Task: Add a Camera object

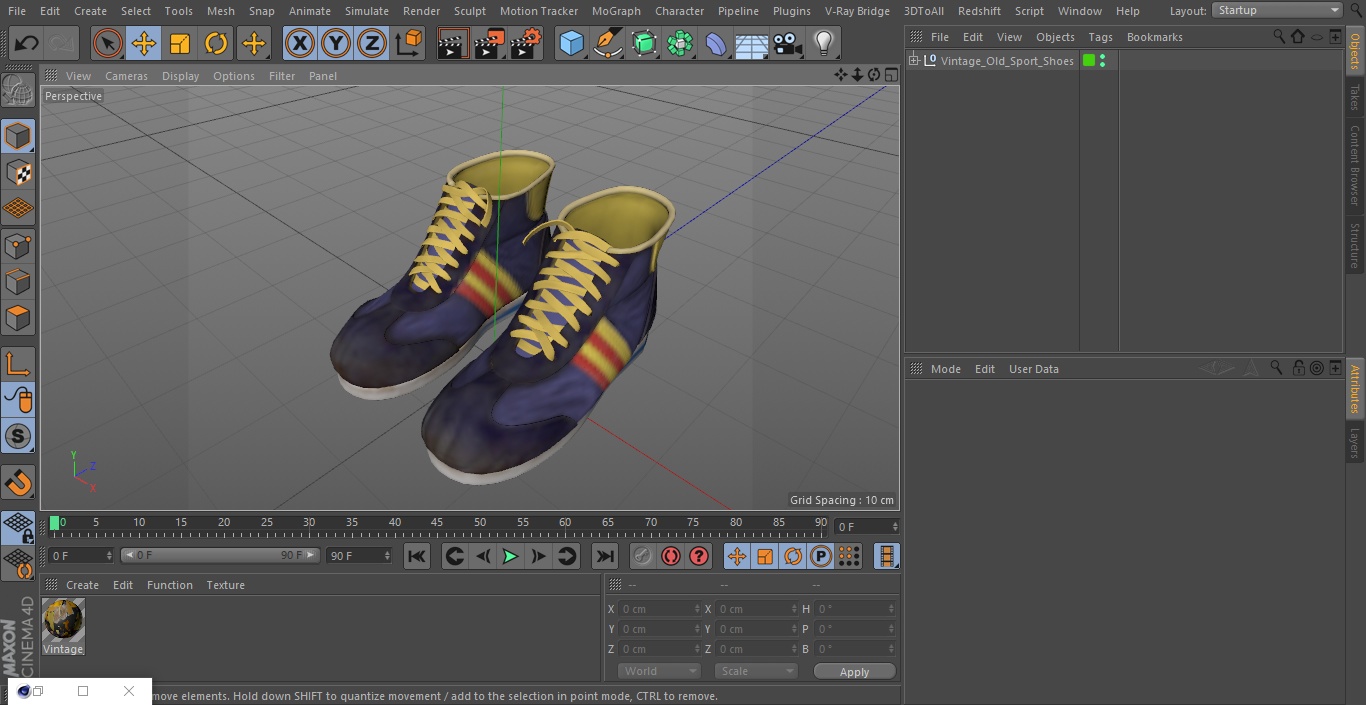Action: click(x=788, y=43)
